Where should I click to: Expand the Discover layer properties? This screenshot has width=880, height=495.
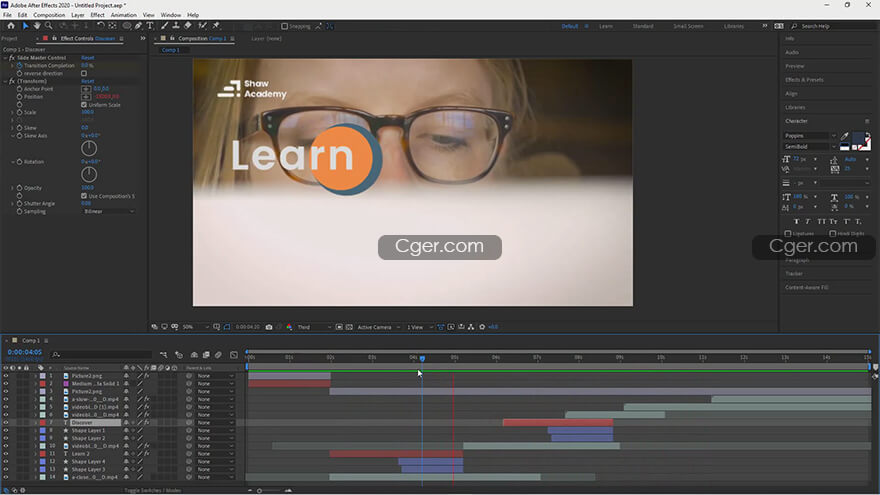(x=35, y=423)
